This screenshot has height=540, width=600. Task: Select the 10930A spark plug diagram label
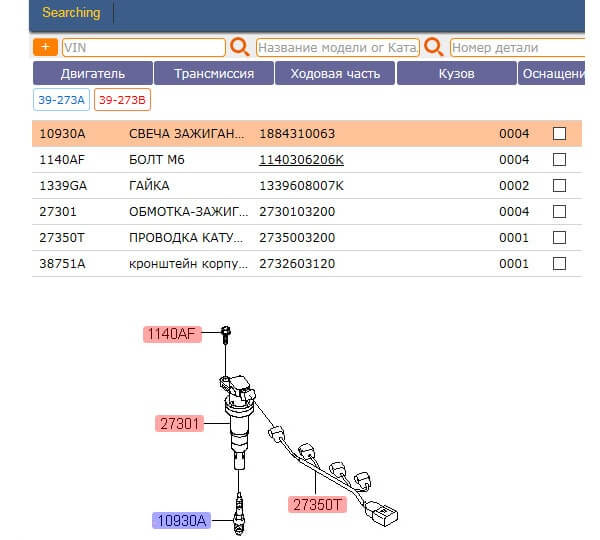click(x=180, y=519)
